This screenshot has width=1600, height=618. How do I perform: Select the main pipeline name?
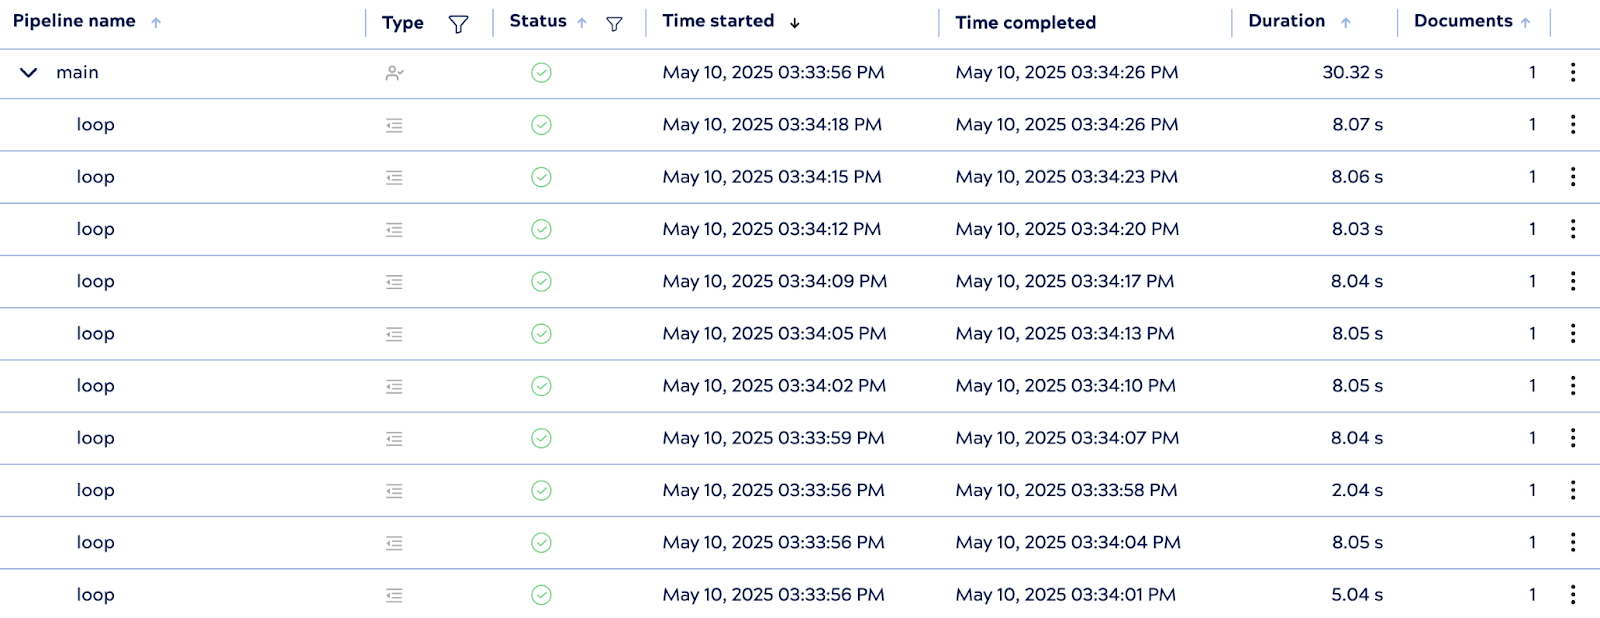pyautogui.click(x=77, y=72)
